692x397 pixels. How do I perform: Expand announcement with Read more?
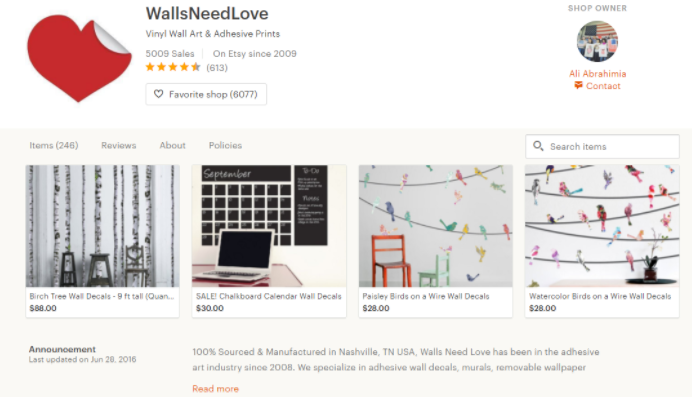pyautogui.click(x=215, y=389)
